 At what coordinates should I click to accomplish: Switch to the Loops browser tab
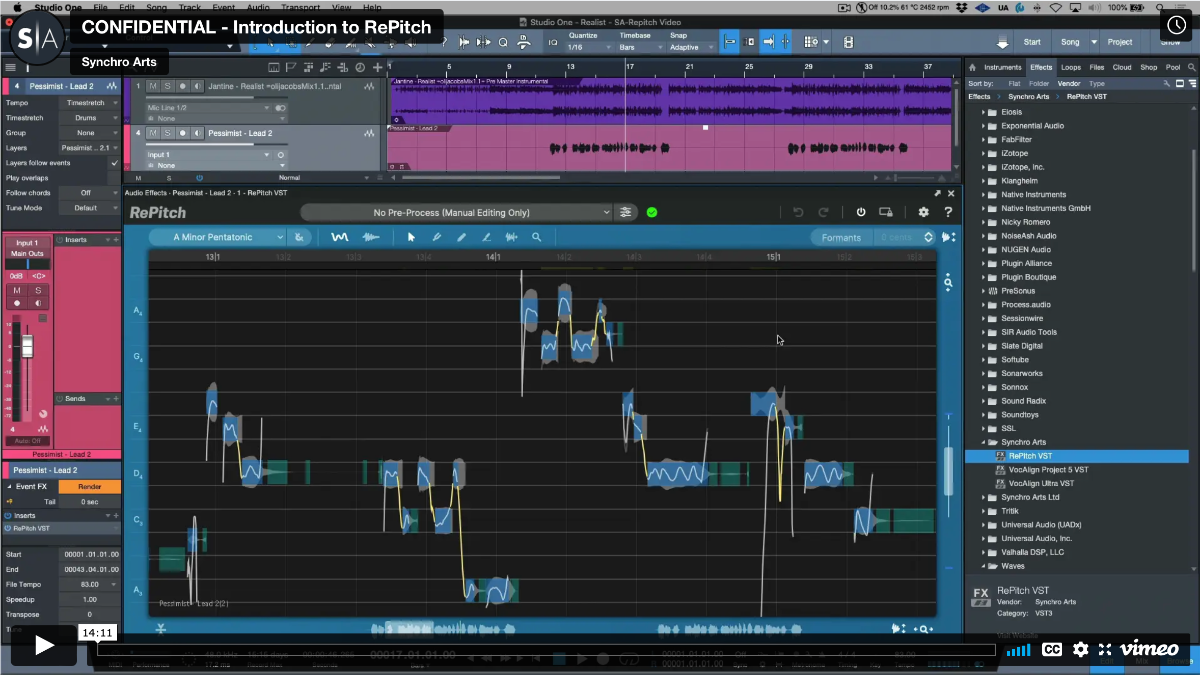(1070, 67)
